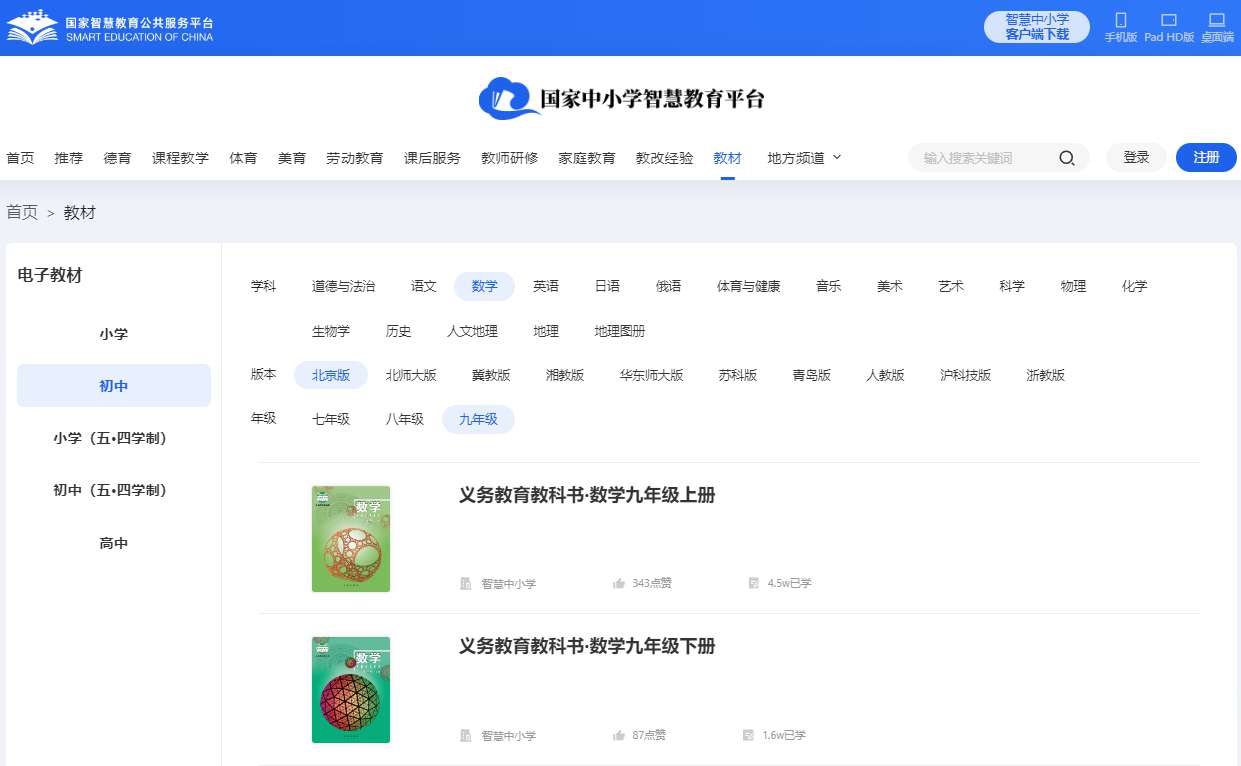1241x766 pixels.
Task: Choose the 历史 subject filter
Action: tap(398, 331)
